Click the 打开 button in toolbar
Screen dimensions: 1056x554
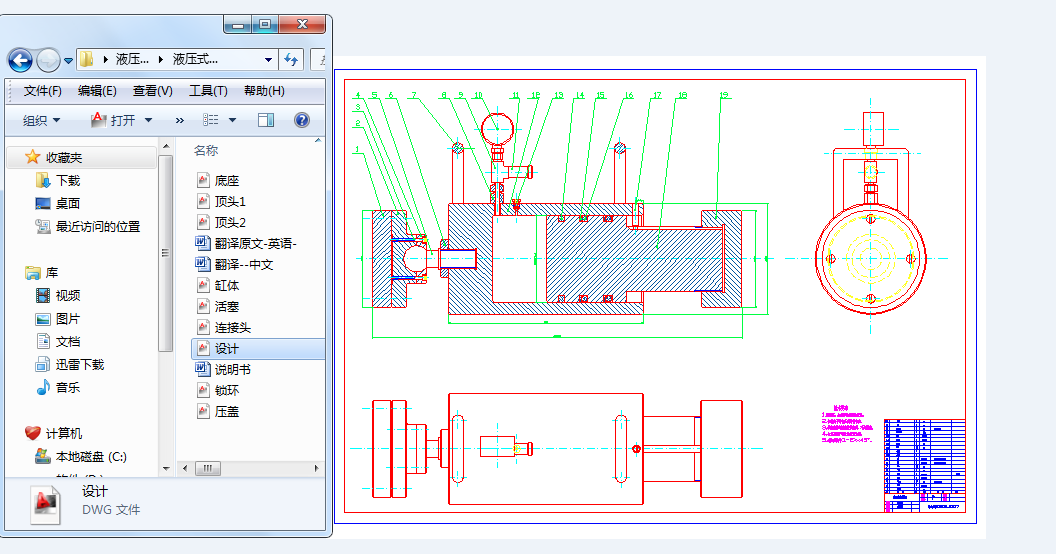(x=123, y=120)
